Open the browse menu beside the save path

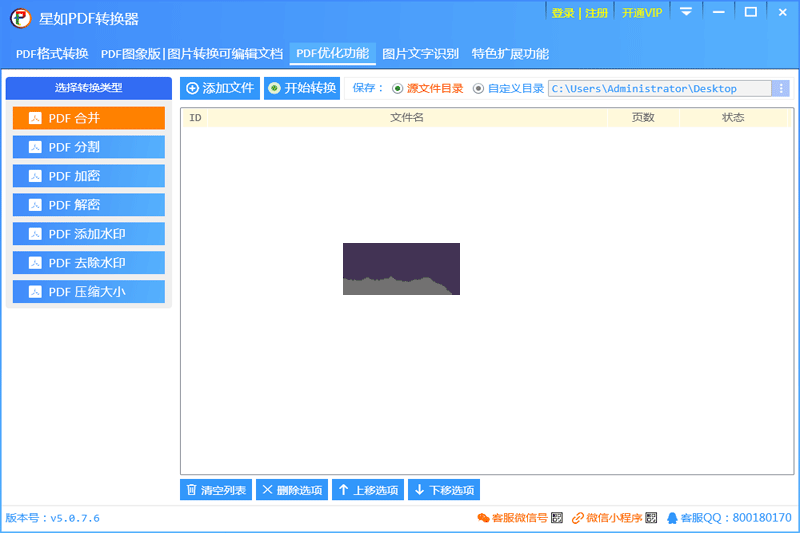click(x=781, y=89)
